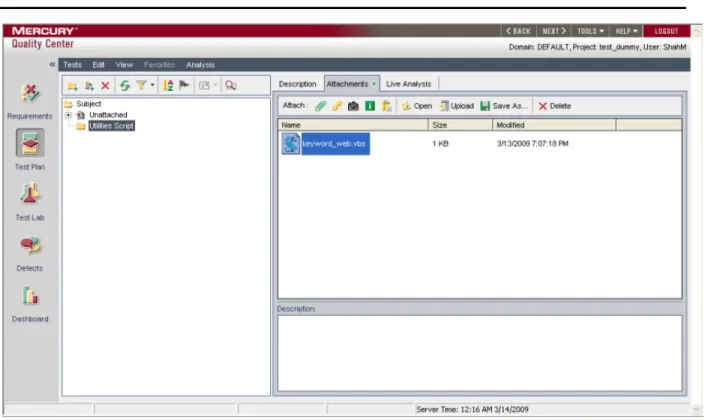Image resolution: width=708 pixels, height=420 pixels.
Task: Attach from clipboard icon
Action: click(387, 106)
